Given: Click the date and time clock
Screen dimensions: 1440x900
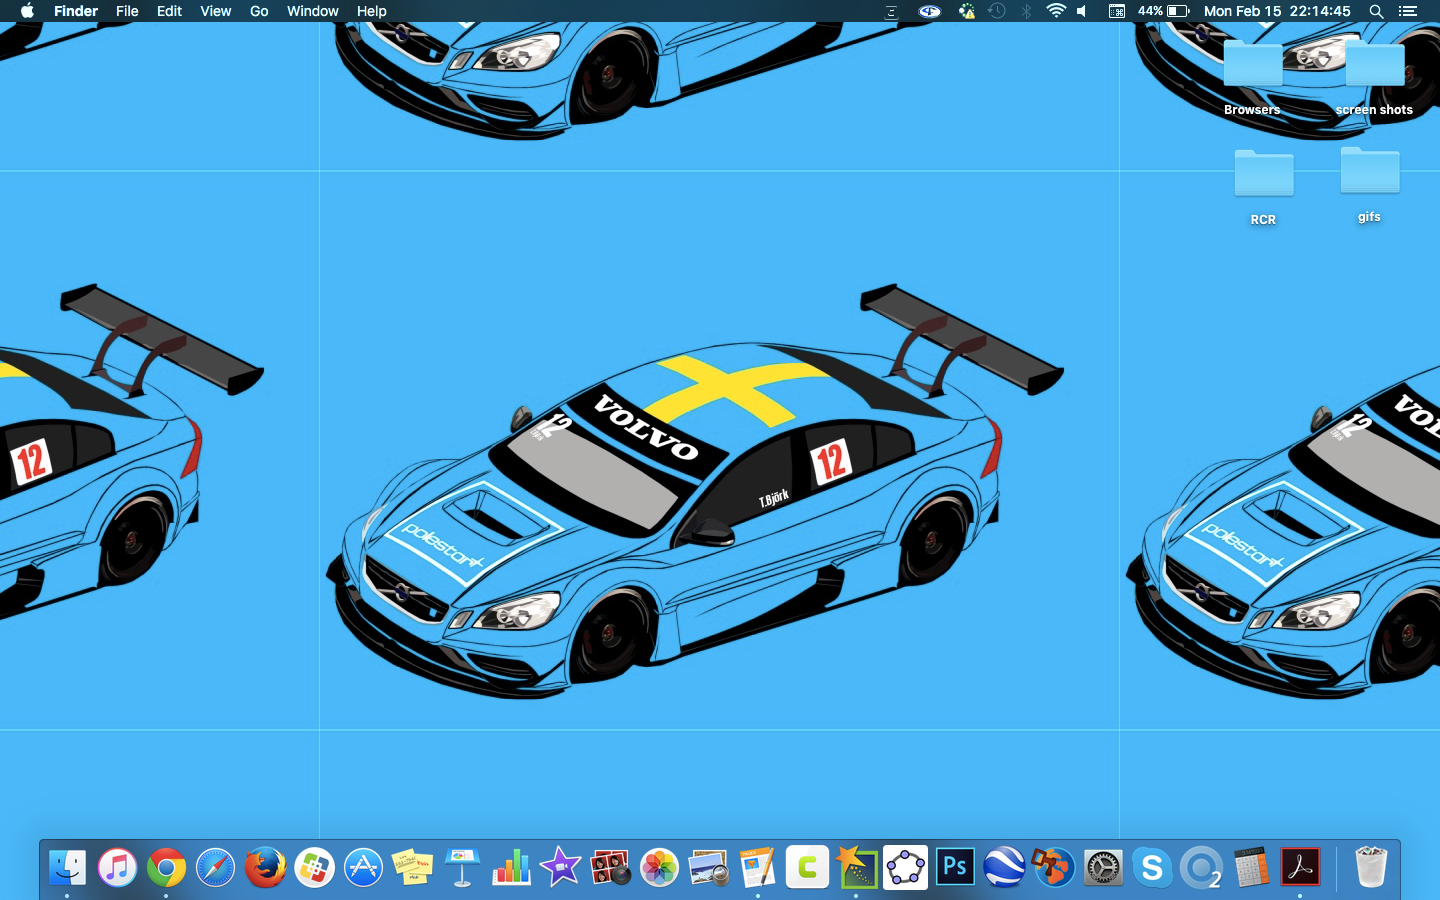Looking at the screenshot, I should click(1277, 11).
